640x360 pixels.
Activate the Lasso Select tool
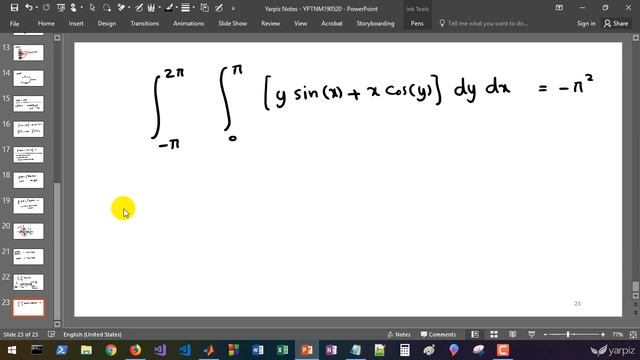point(107,8)
